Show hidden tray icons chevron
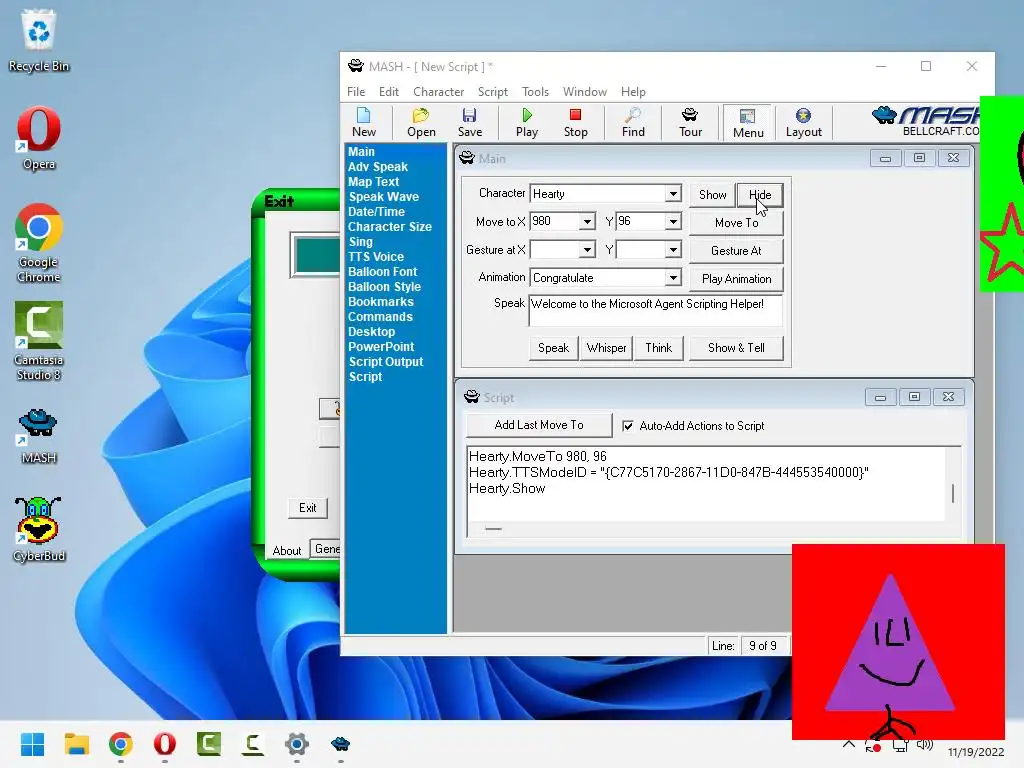This screenshot has height=768, width=1024. [848, 744]
